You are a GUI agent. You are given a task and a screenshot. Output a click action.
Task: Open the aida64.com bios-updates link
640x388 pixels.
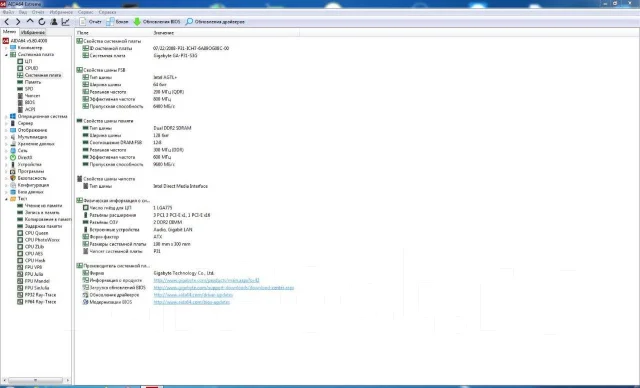pyautogui.click(x=191, y=302)
